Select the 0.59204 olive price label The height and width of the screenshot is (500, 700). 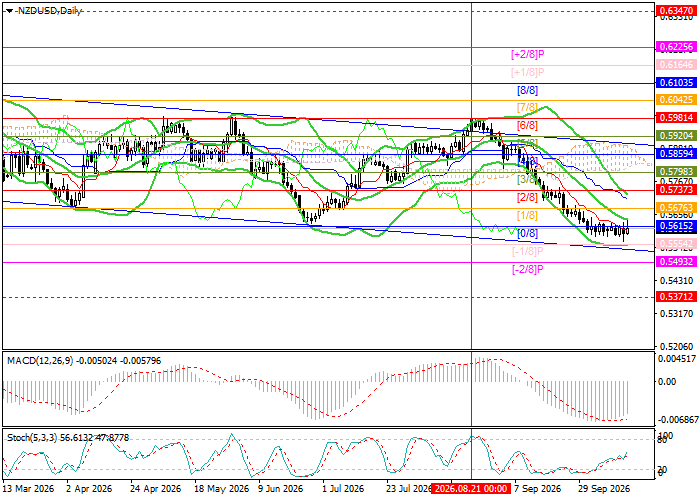point(676,135)
